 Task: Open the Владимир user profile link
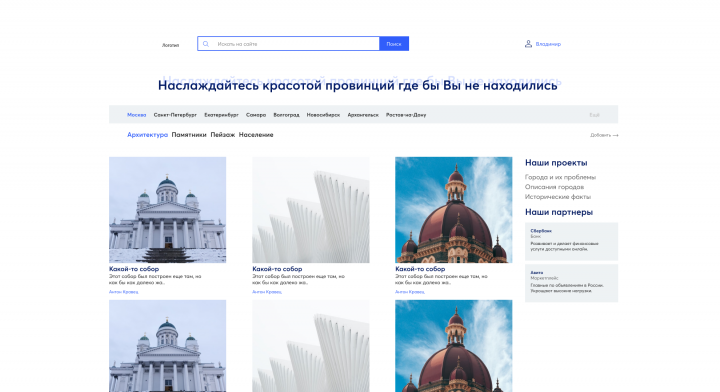548,44
